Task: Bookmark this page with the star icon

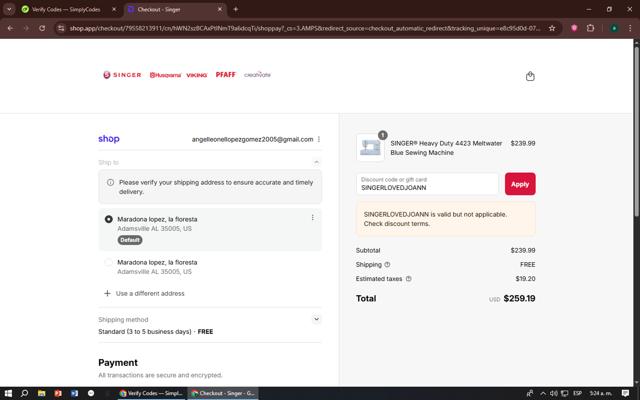Action: (x=552, y=28)
